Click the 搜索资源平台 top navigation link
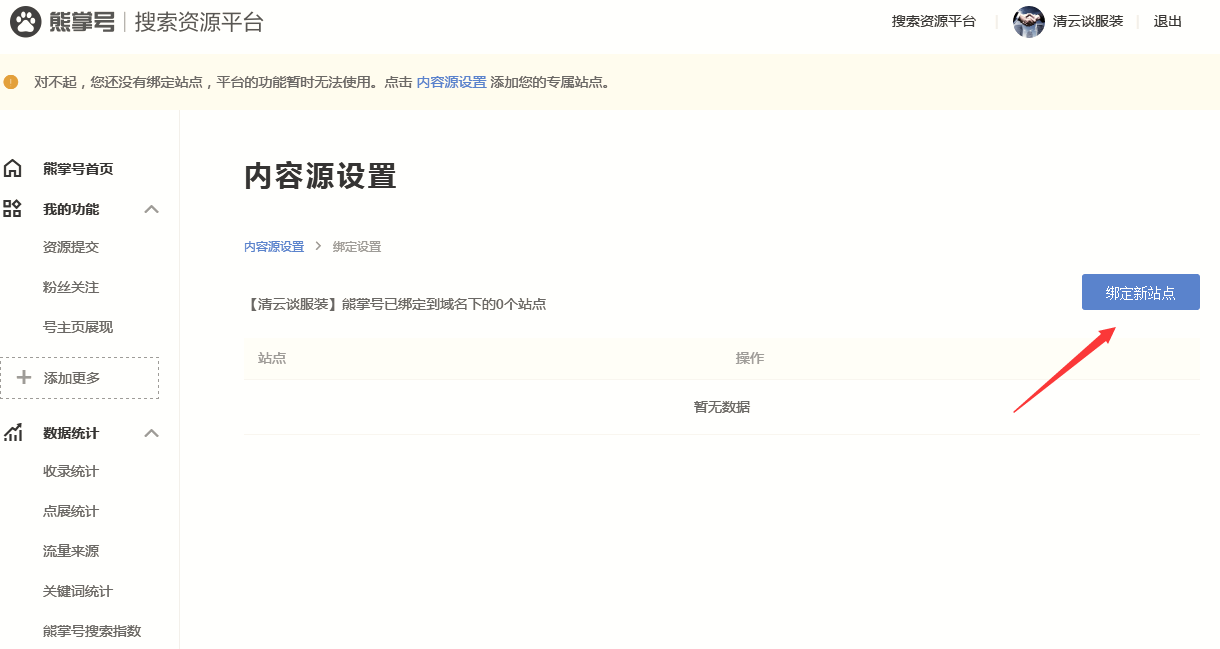 pyautogui.click(x=934, y=21)
